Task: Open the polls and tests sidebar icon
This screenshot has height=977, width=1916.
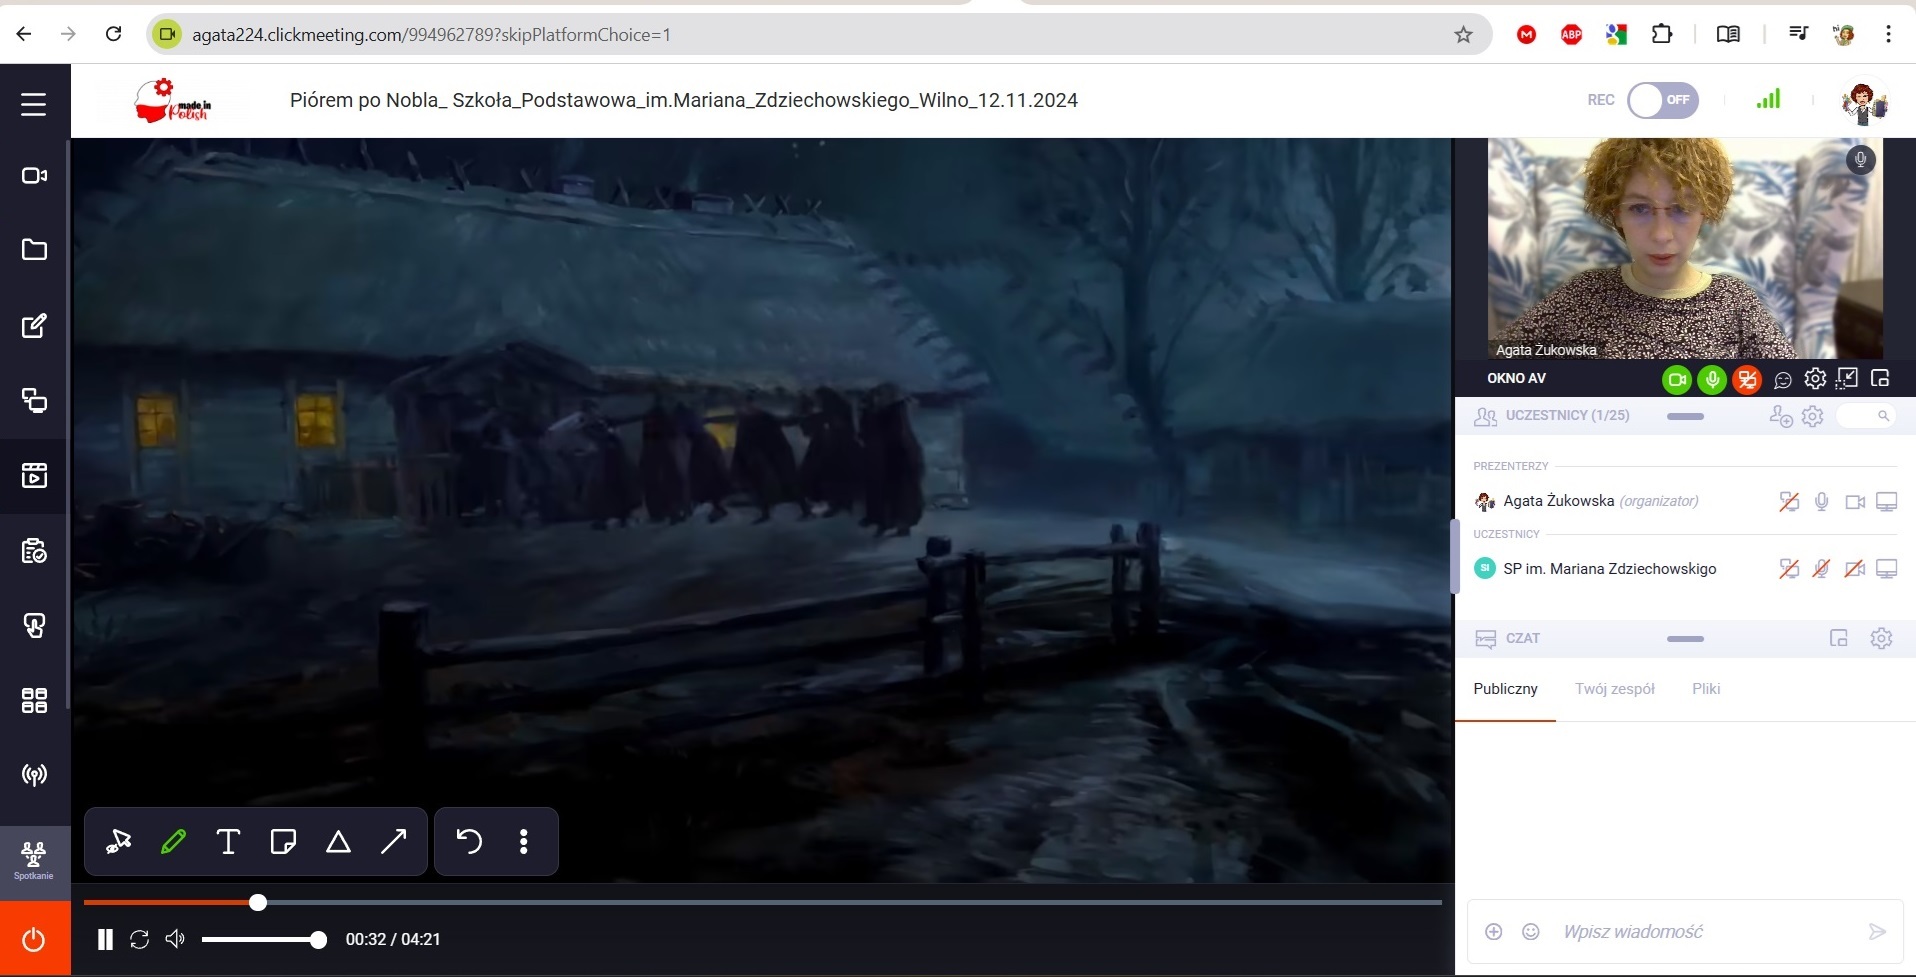Action: (x=34, y=551)
